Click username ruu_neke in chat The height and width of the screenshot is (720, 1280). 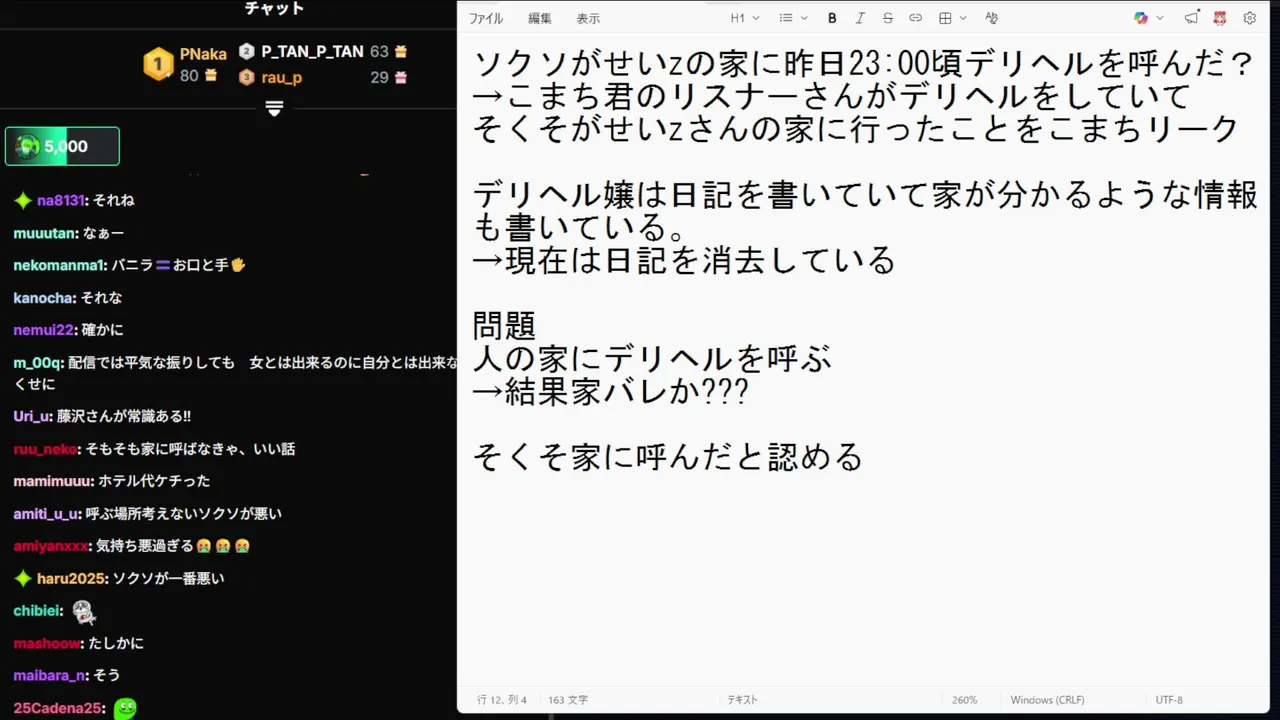45,449
